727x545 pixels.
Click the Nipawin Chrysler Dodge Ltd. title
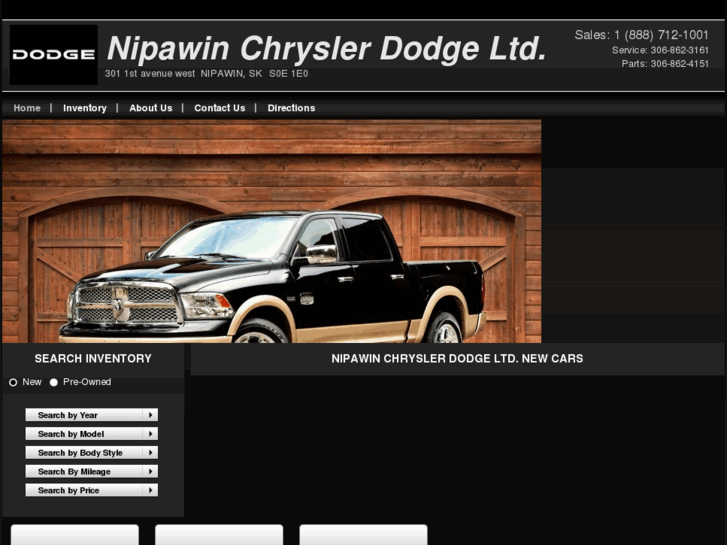point(327,49)
